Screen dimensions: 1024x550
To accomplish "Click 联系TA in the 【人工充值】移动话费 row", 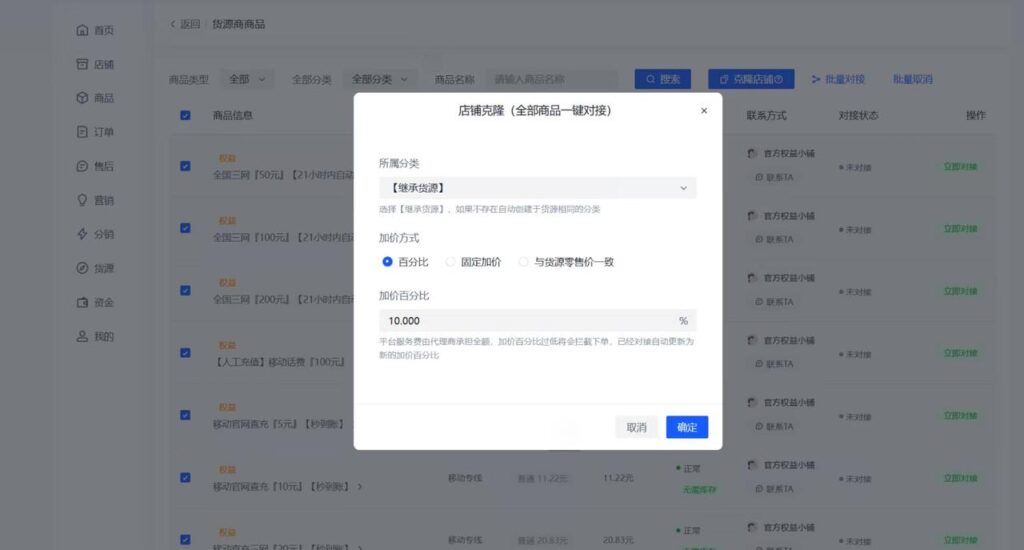I will pyautogui.click(x=775, y=364).
